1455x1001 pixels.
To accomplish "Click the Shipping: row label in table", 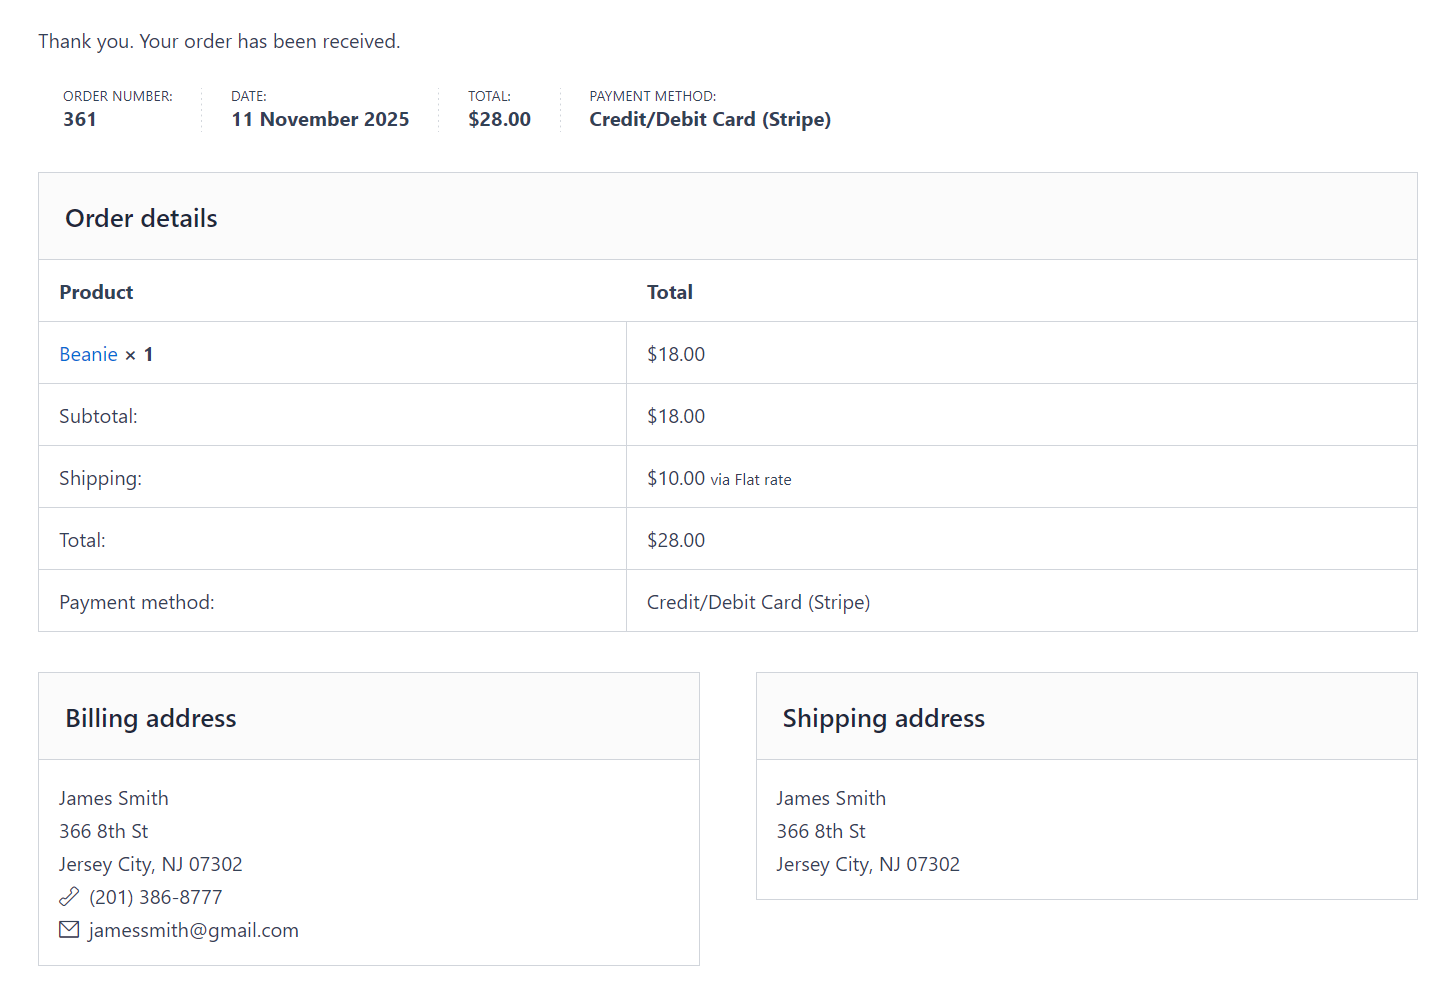I will pos(100,478).
